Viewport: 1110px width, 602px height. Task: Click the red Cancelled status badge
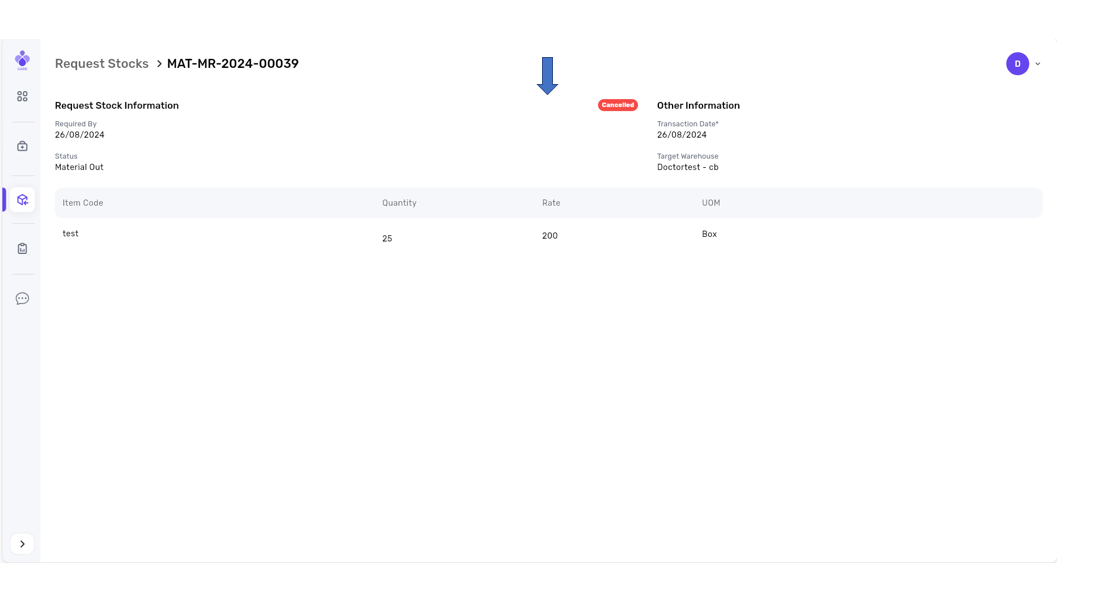pos(617,105)
